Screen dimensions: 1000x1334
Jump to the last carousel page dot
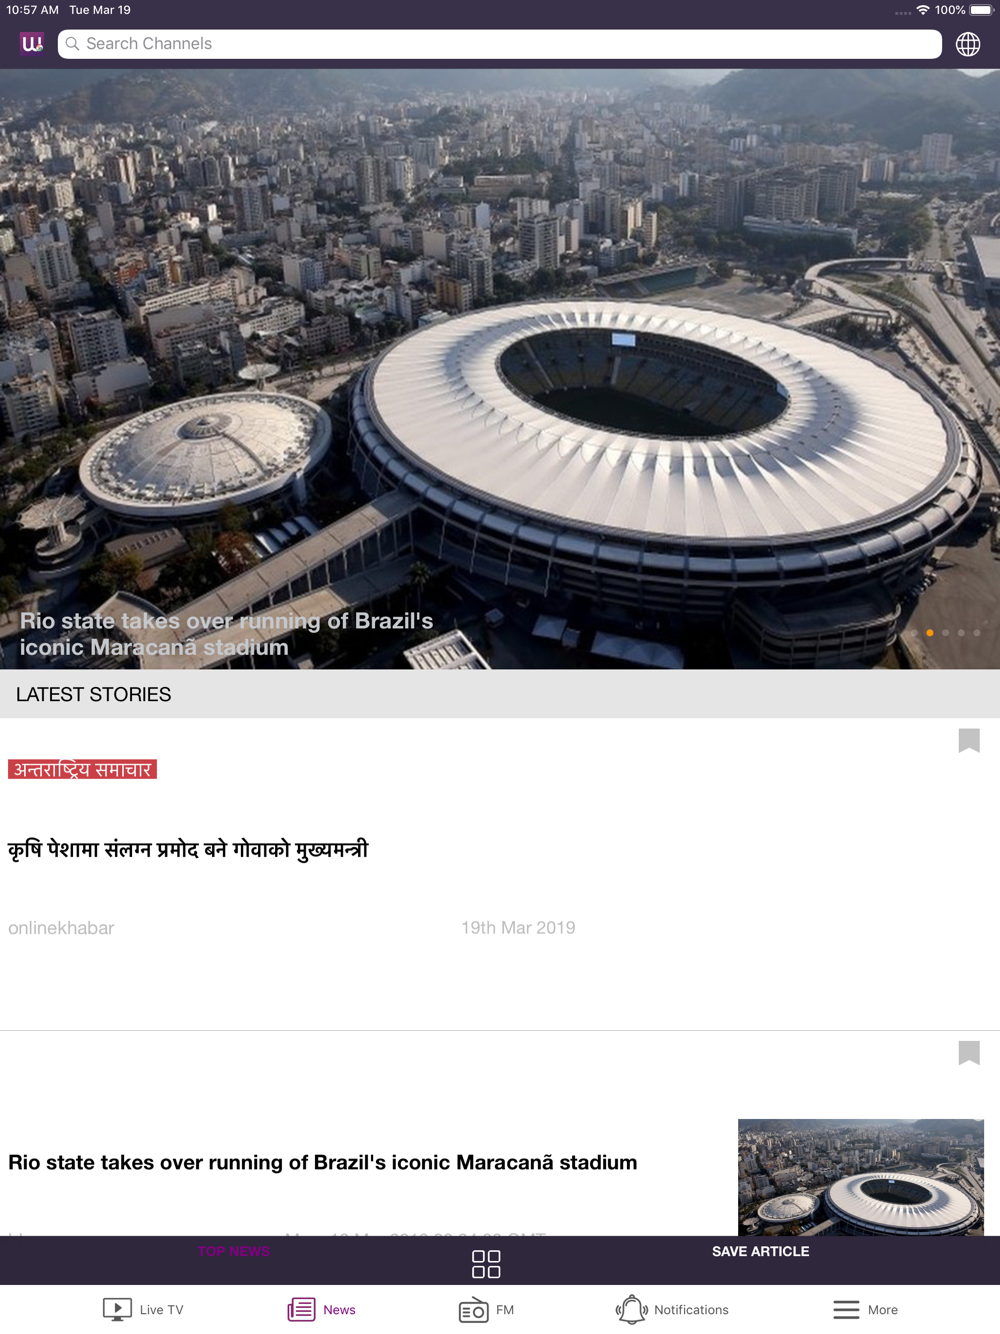point(977,632)
